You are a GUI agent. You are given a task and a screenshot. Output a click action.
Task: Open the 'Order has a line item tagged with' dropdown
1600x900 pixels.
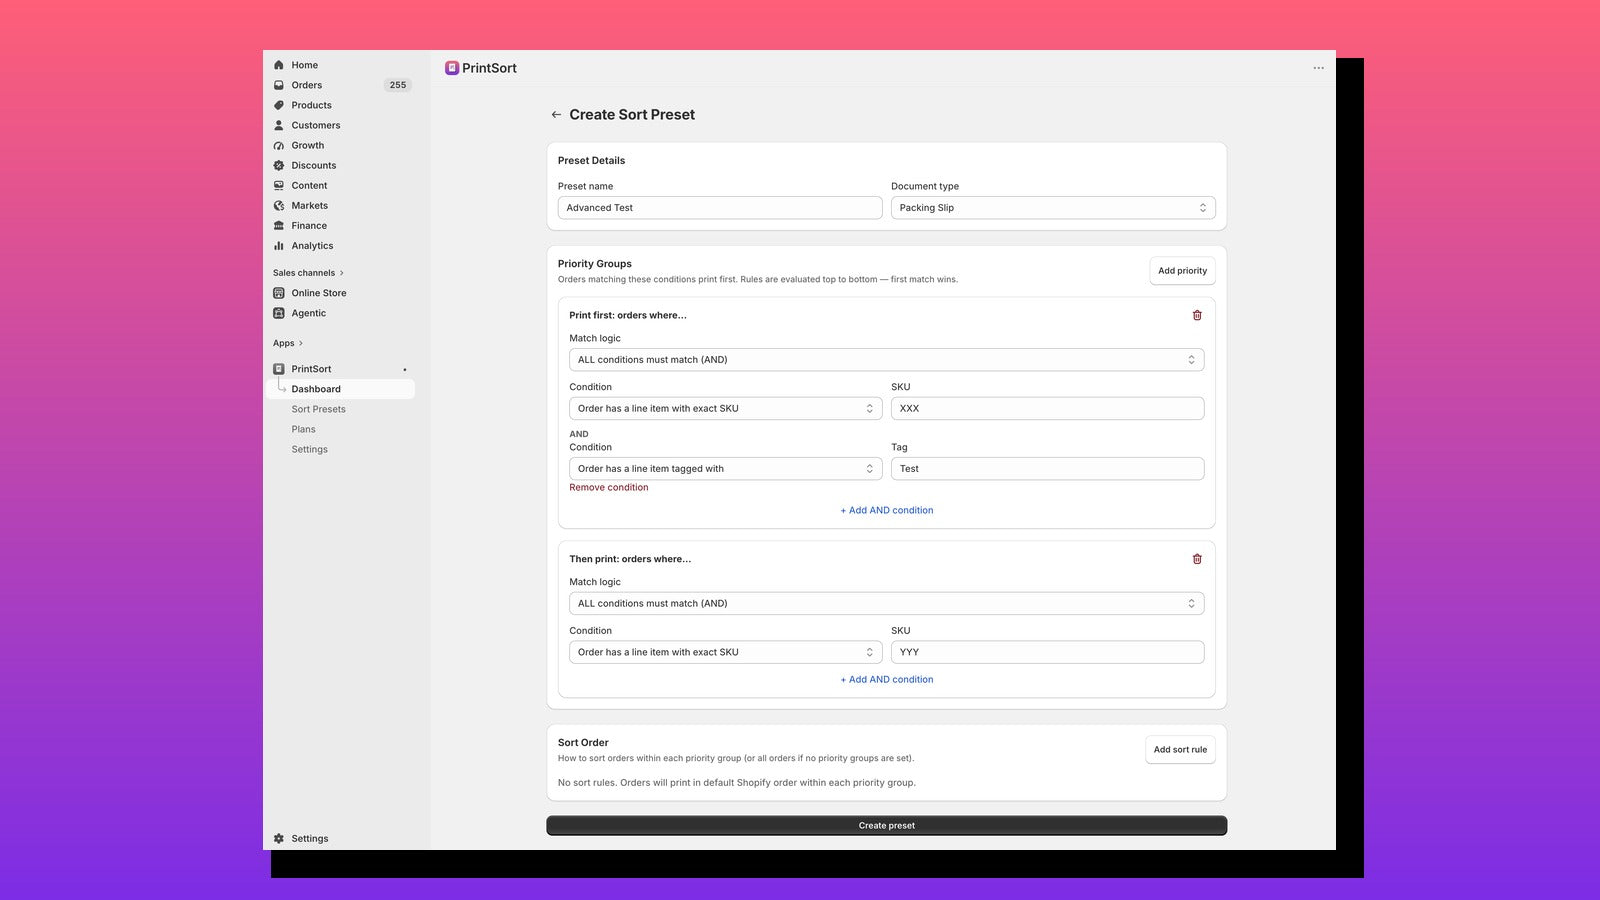[x=726, y=469]
